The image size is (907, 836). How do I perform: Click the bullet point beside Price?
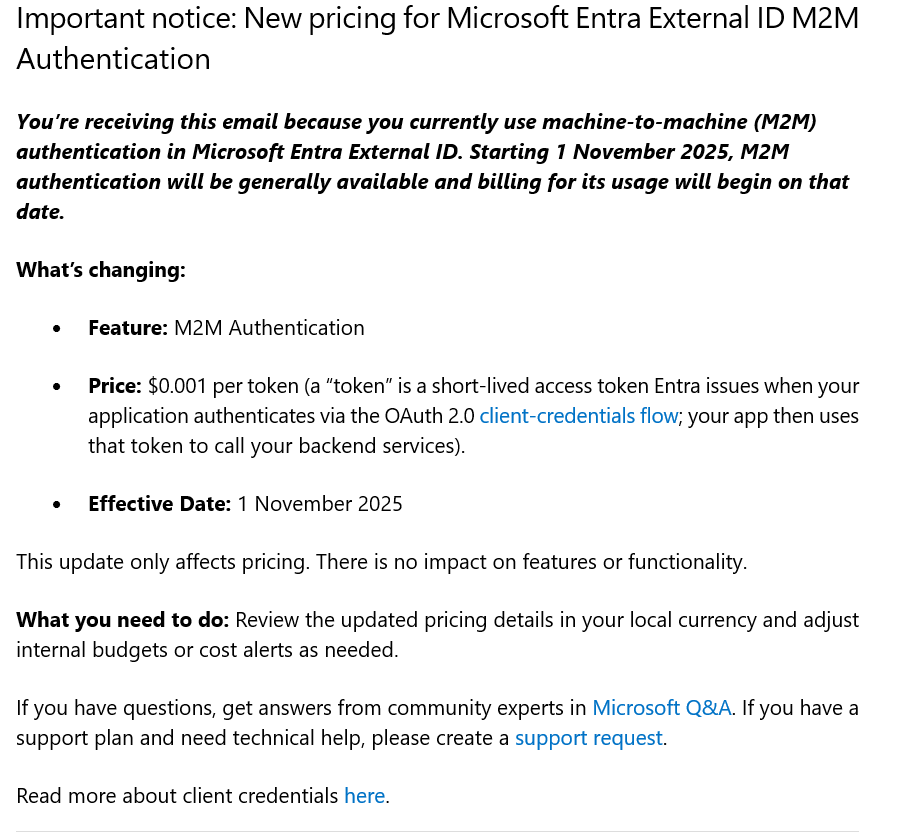57,387
